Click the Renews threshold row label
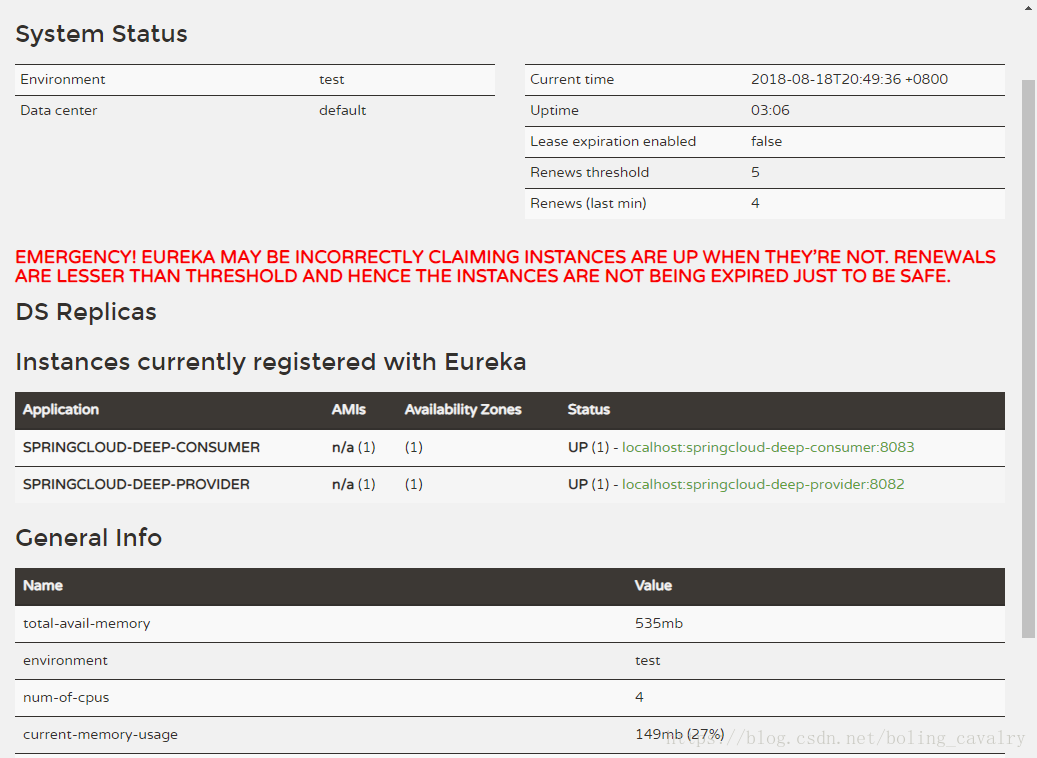1037x758 pixels. tap(589, 172)
